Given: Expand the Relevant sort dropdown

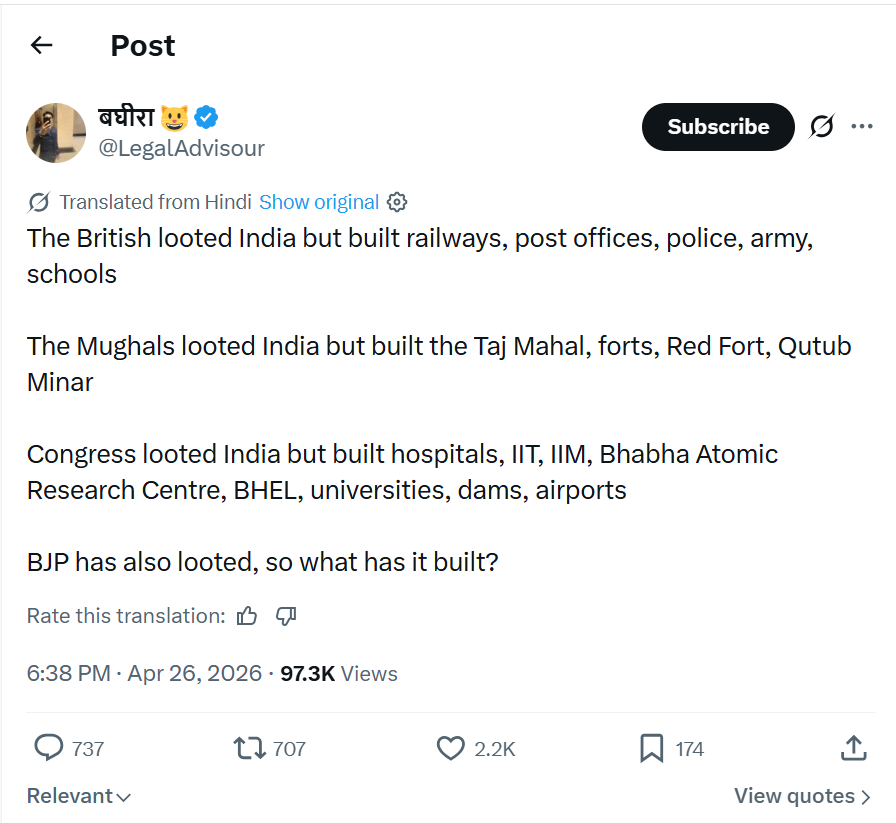Looking at the screenshot, I should [x=79, y=796].
